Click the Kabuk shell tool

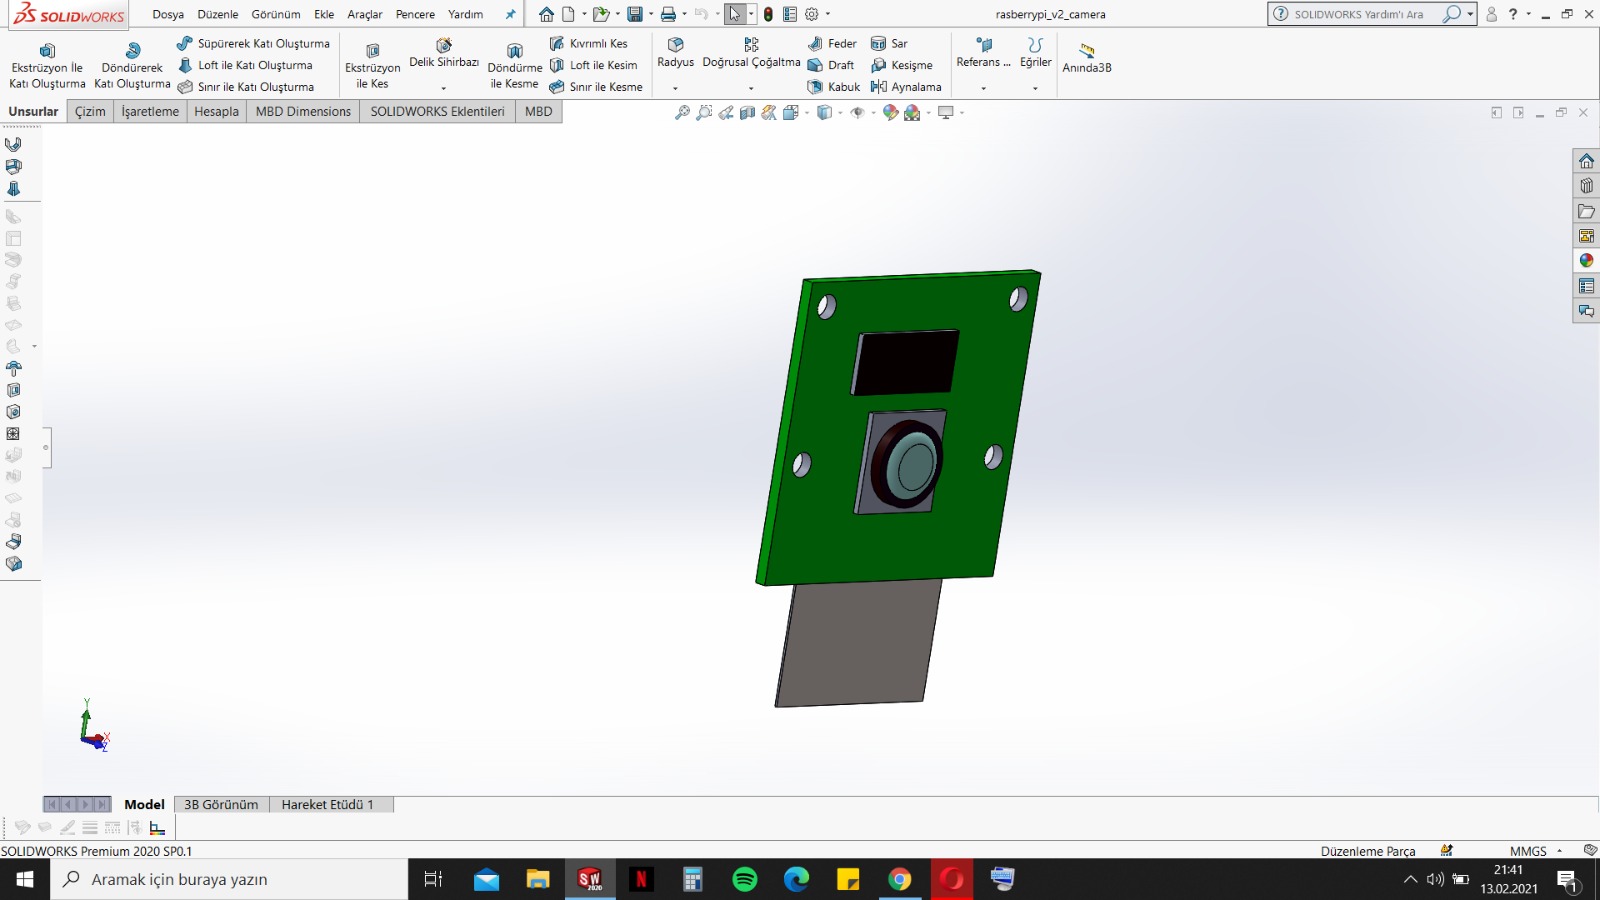834,87
